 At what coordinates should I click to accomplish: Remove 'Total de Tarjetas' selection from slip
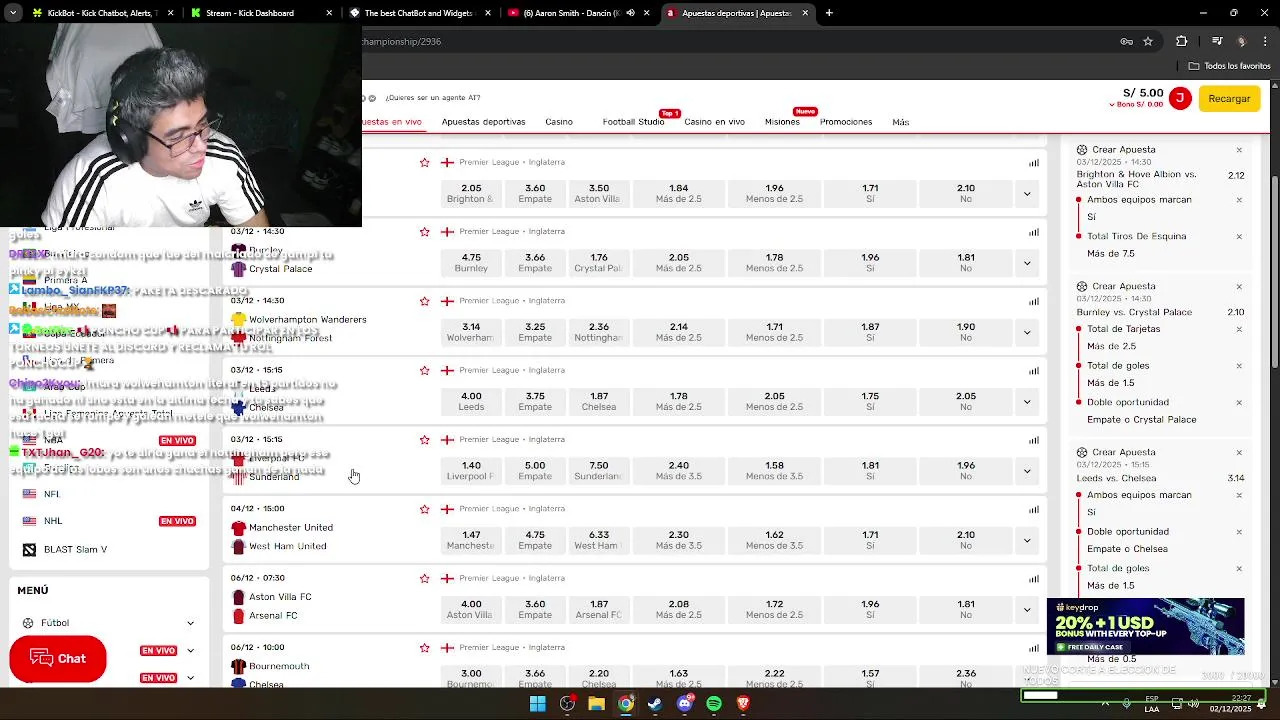point(1239,329)
